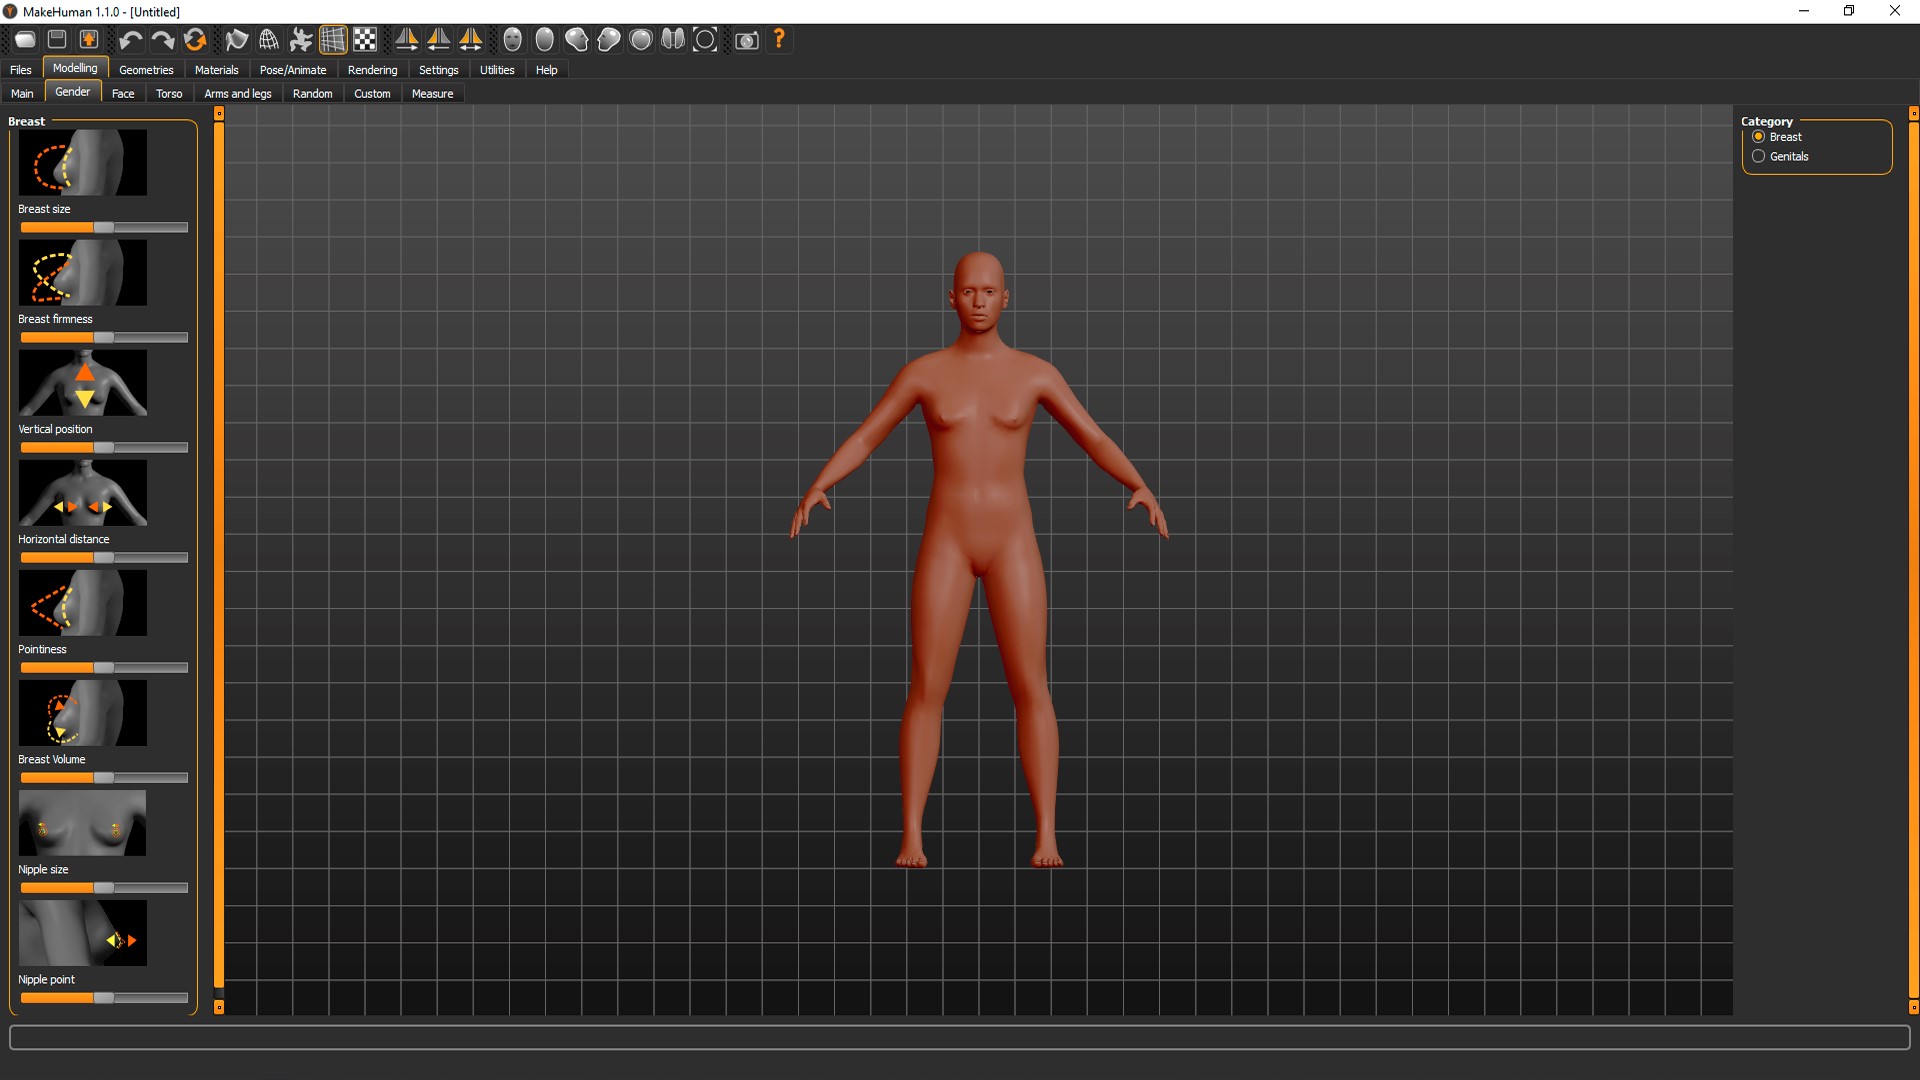Toggle pose figure icon in toolbar

(x=300, y=40)
